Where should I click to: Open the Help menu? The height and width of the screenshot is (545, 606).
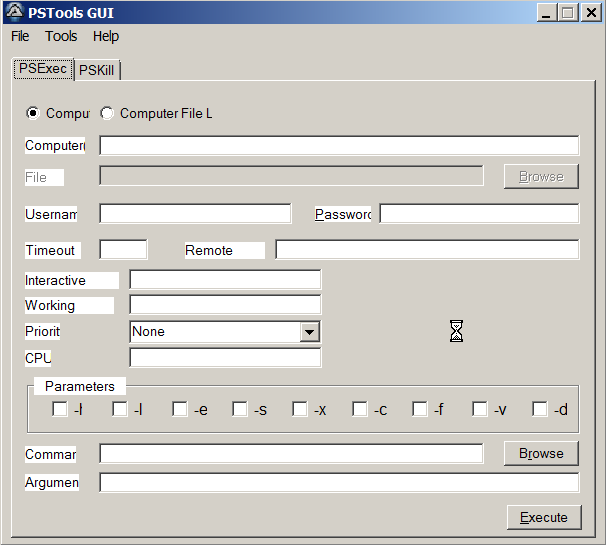coord(106,36)
